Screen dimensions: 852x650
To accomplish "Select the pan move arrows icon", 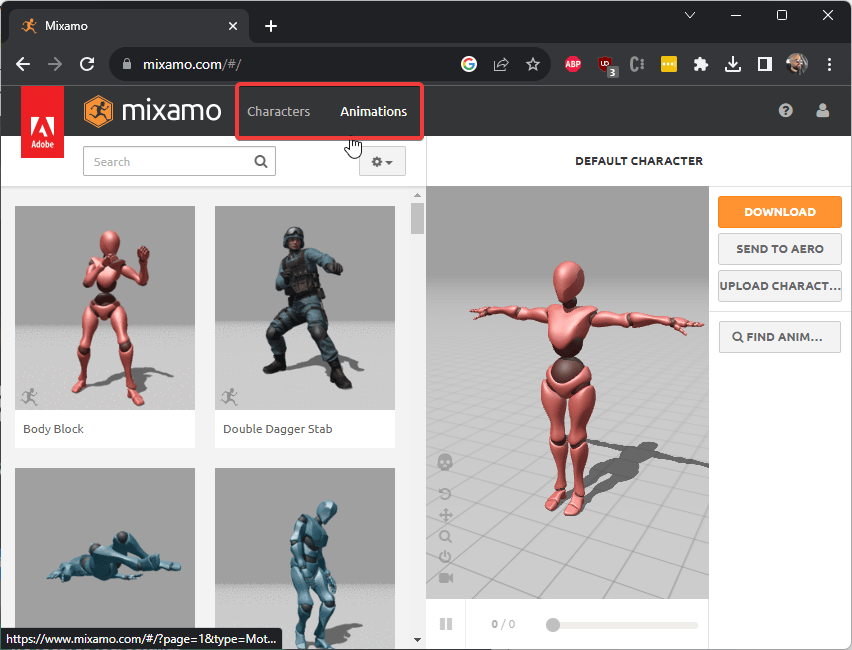I will 446,515.
